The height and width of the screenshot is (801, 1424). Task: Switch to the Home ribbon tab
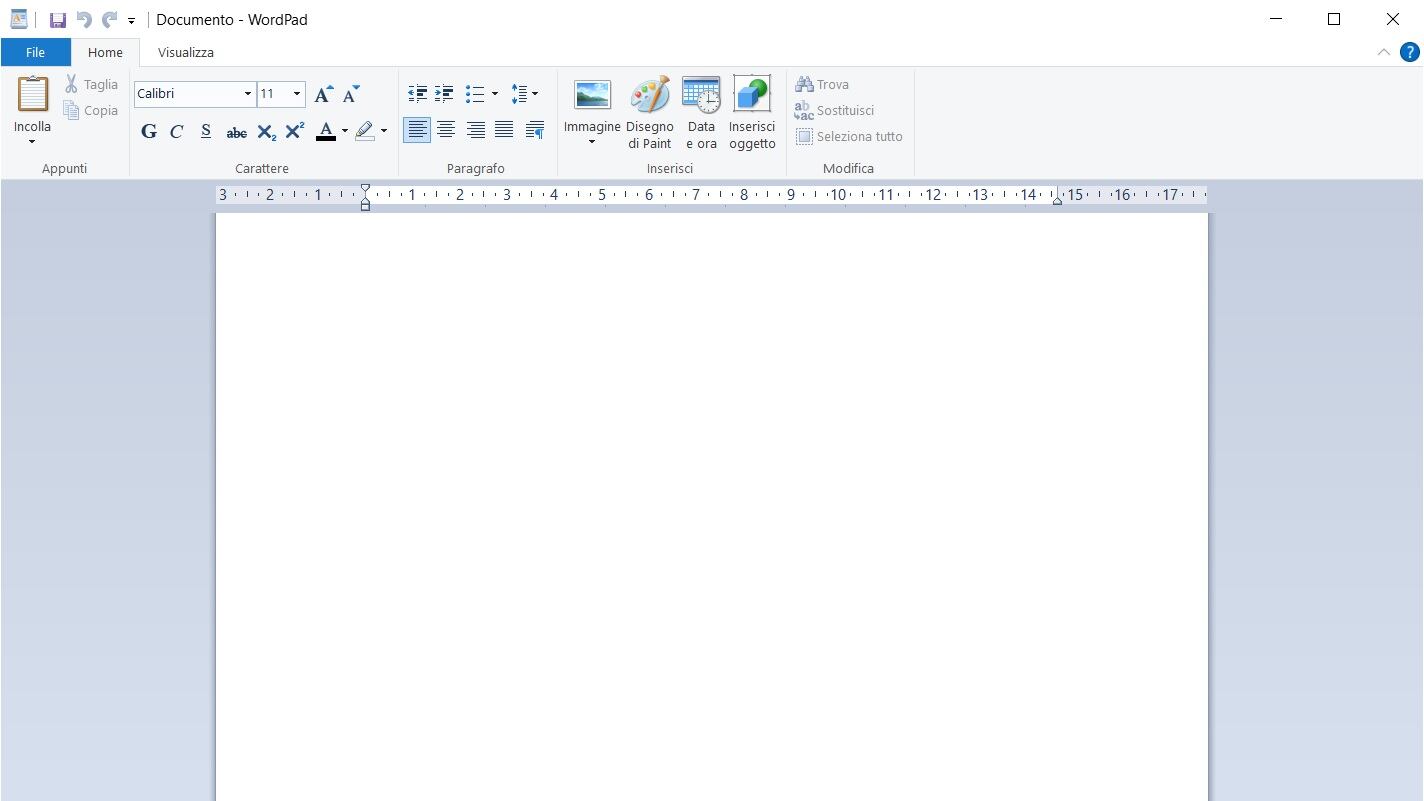(x=105, y=52)
